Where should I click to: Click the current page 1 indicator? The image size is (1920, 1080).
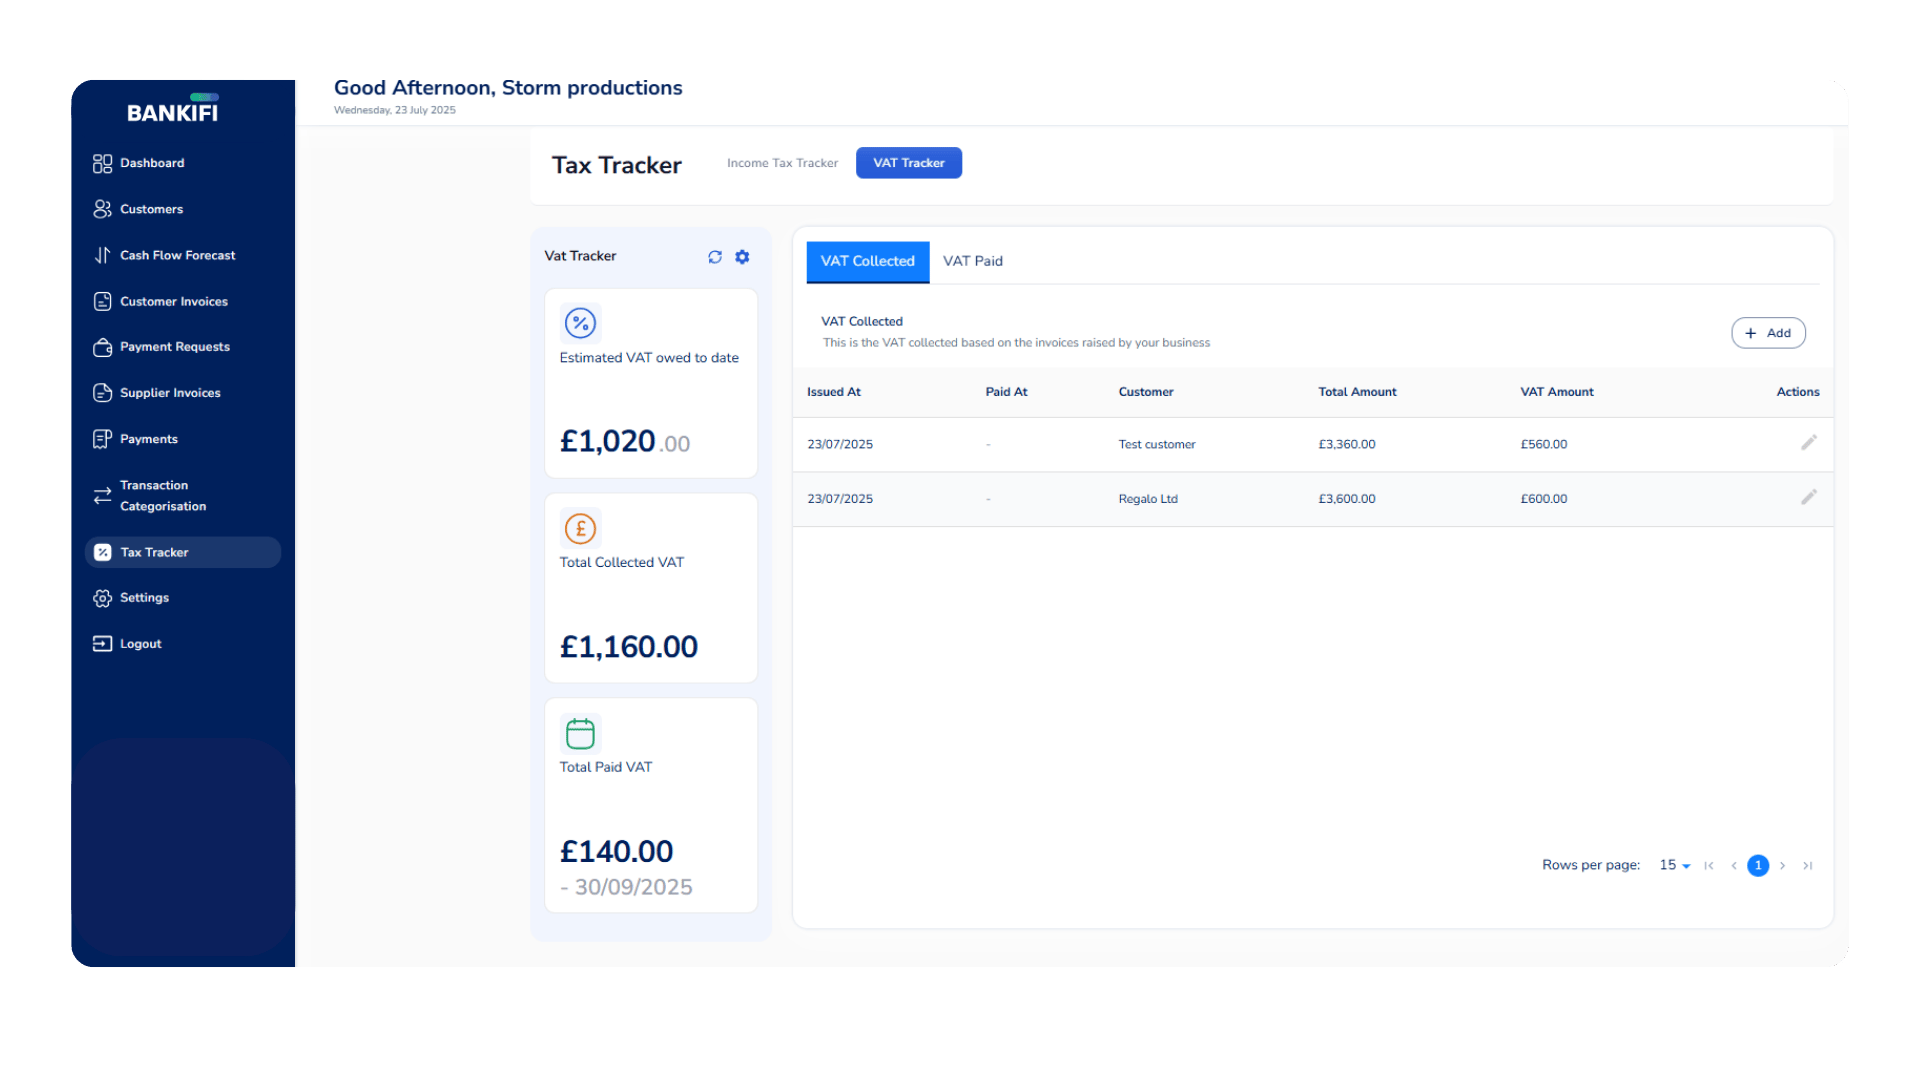1758,865
